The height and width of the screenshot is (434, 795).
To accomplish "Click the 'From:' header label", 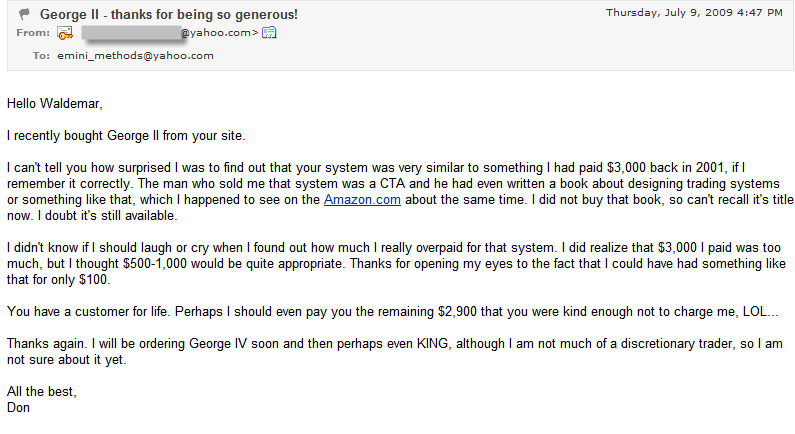I will [33, 33].
